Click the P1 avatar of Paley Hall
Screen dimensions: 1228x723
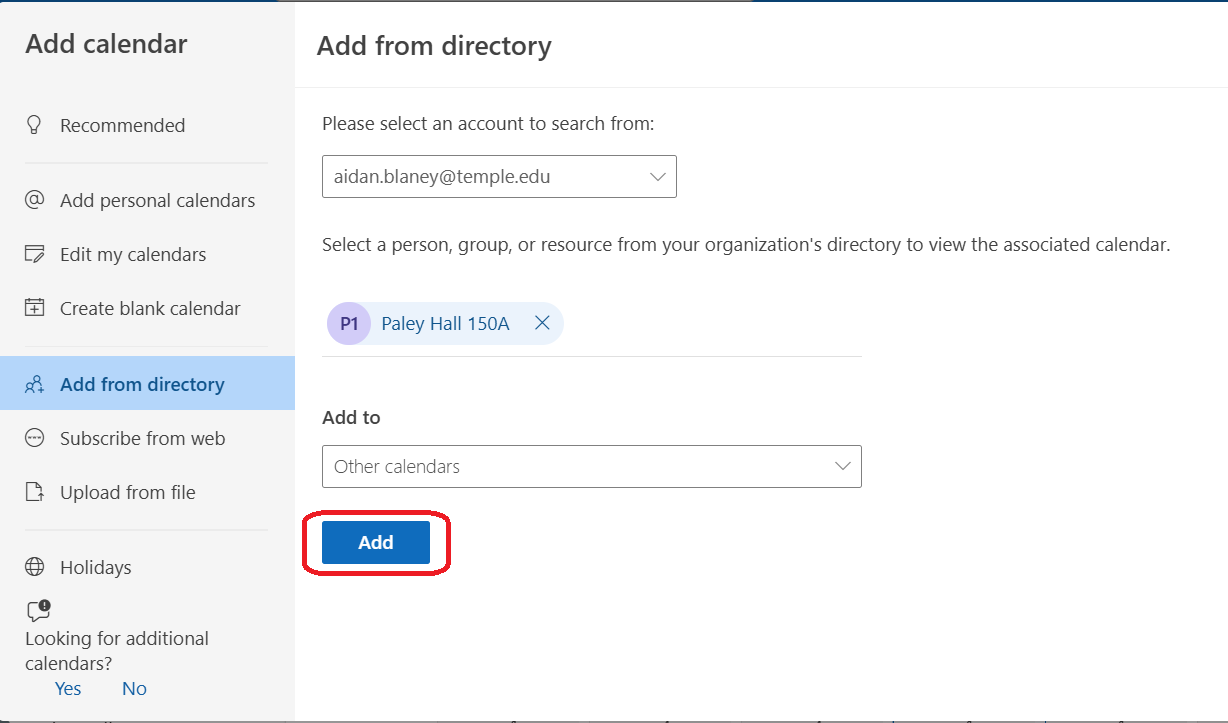[349, 324]
